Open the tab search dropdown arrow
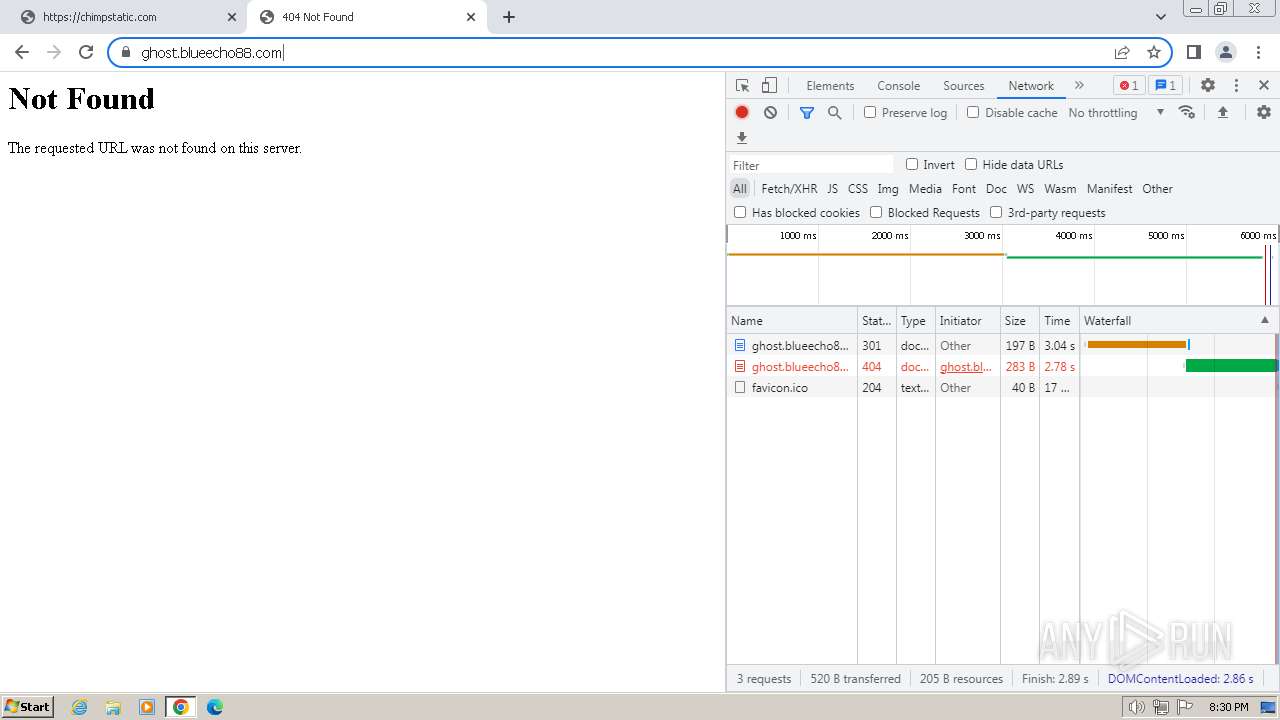This screenshot has height=720, width=1280. click(x=1160, y=17)
